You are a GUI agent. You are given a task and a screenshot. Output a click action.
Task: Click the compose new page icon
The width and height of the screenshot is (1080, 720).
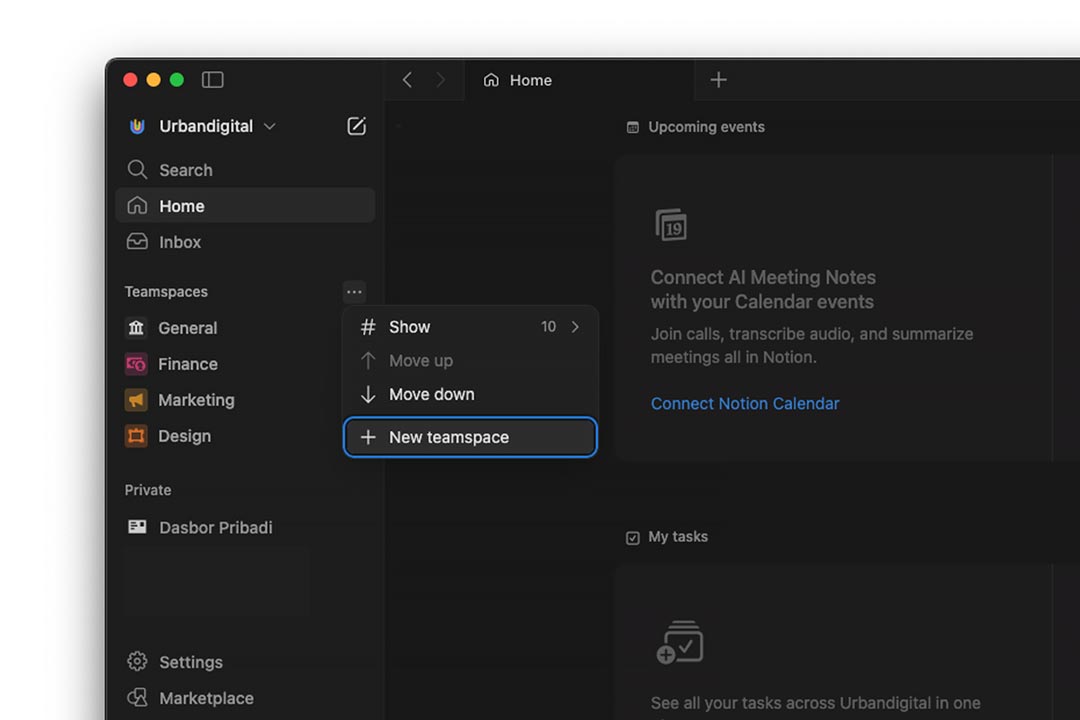pyautogui.click(x=356, y=126)
